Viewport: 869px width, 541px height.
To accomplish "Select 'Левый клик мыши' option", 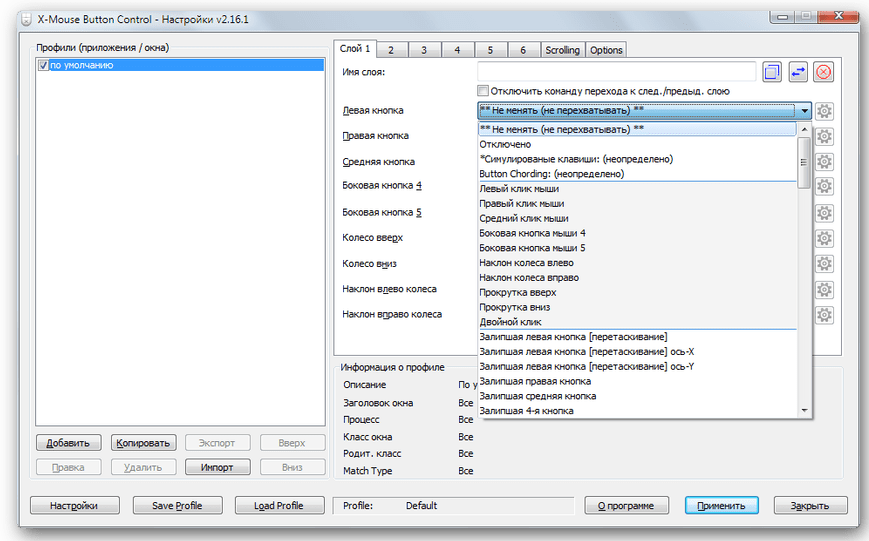I will pos(637,189).
